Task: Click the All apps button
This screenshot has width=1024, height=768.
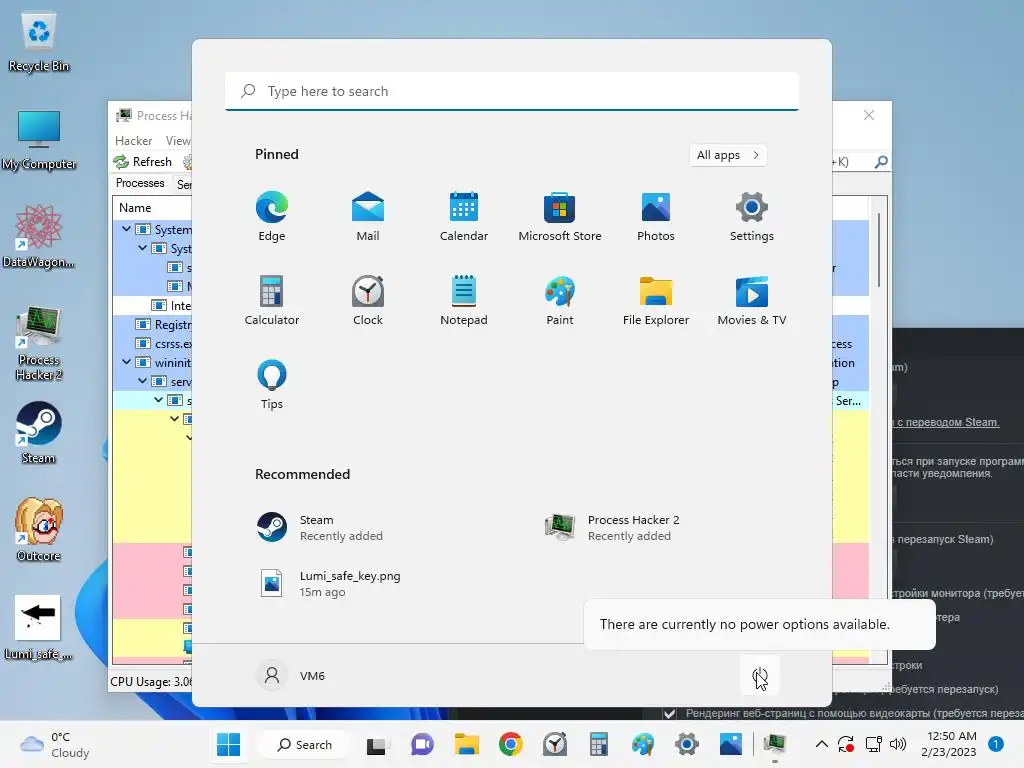Action: click(728, 155)
